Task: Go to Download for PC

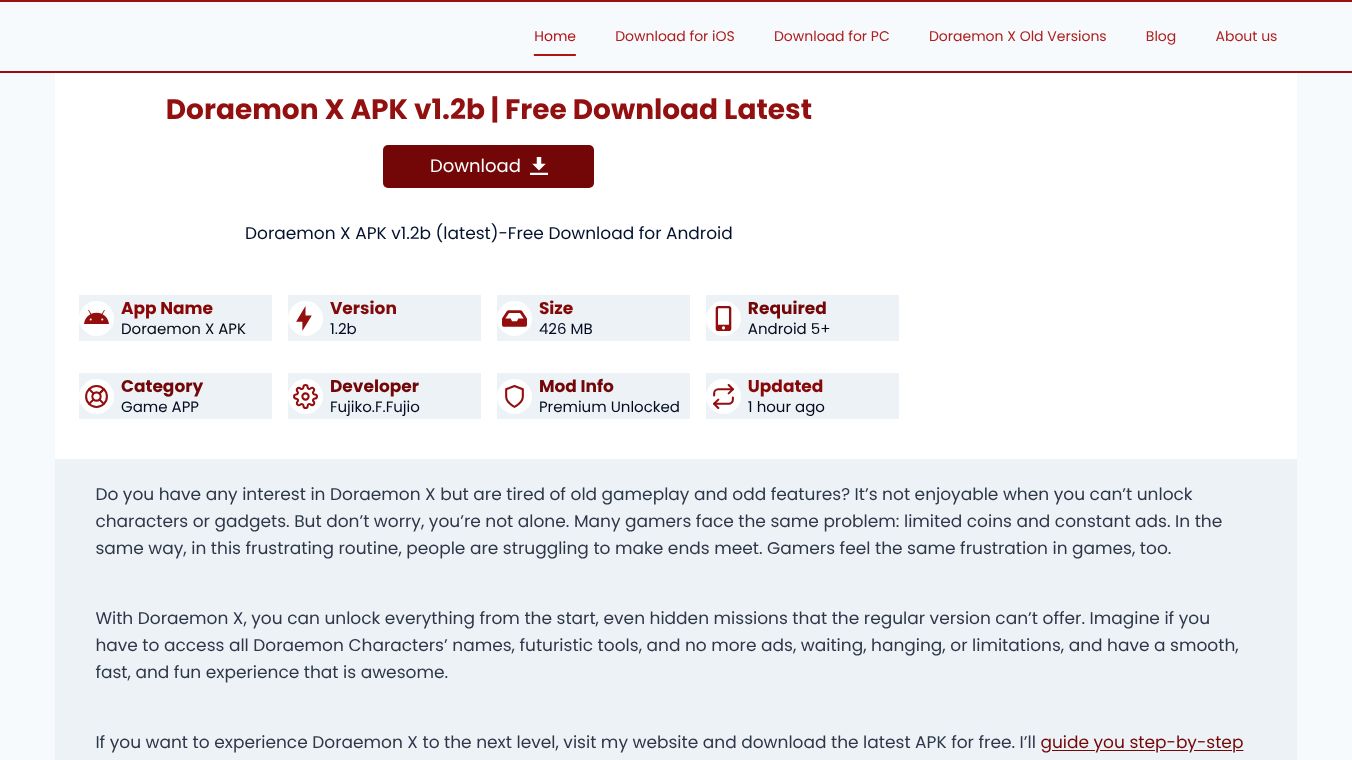Action: 832,36
